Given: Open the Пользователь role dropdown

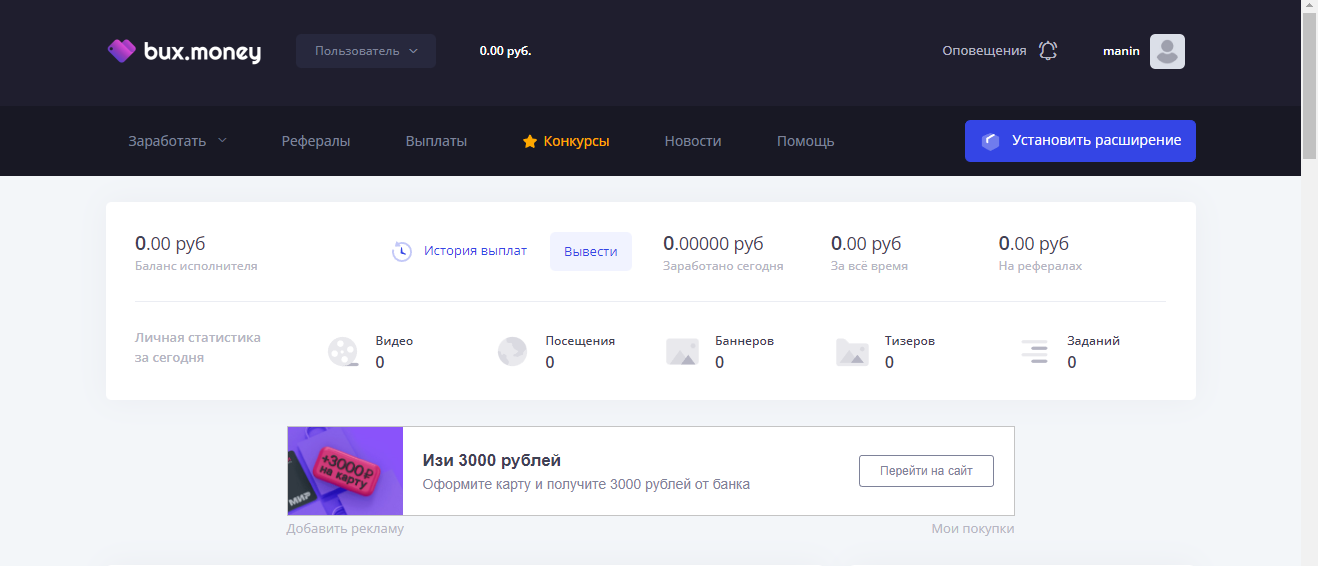Looking at the screenshot, I should click(x=366, y=51).
